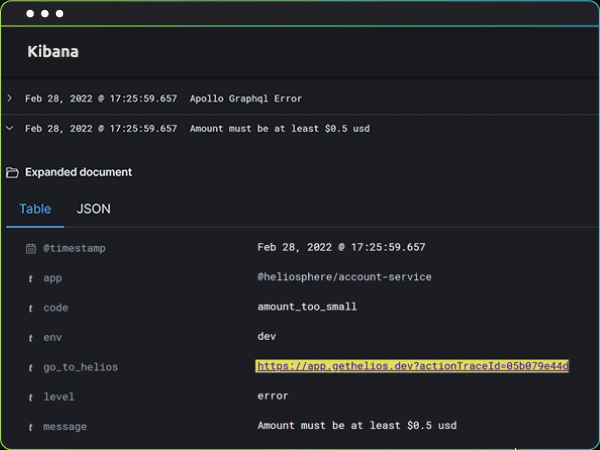This screenshot has height=450, width=600.
Task: Select the Table tab
Action: (x=35, y=209)
